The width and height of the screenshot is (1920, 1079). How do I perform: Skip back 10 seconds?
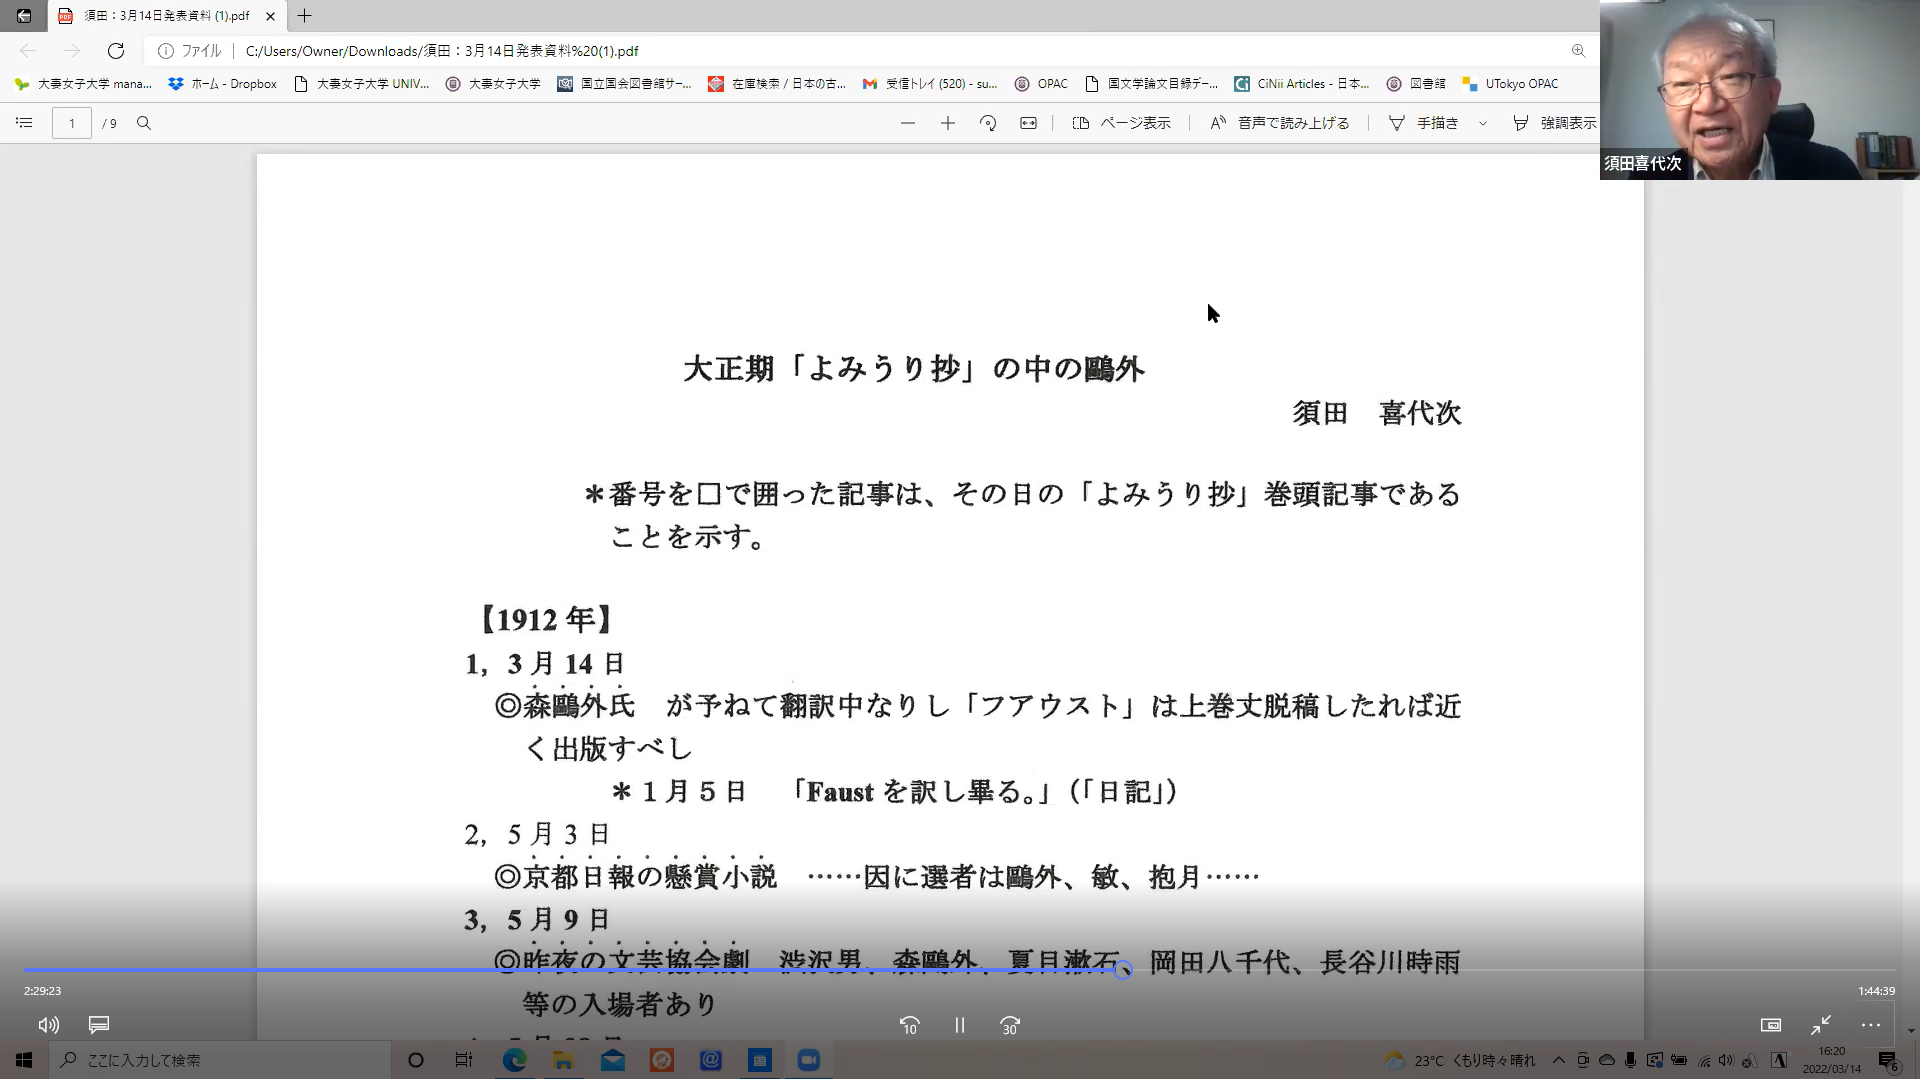909,1025
